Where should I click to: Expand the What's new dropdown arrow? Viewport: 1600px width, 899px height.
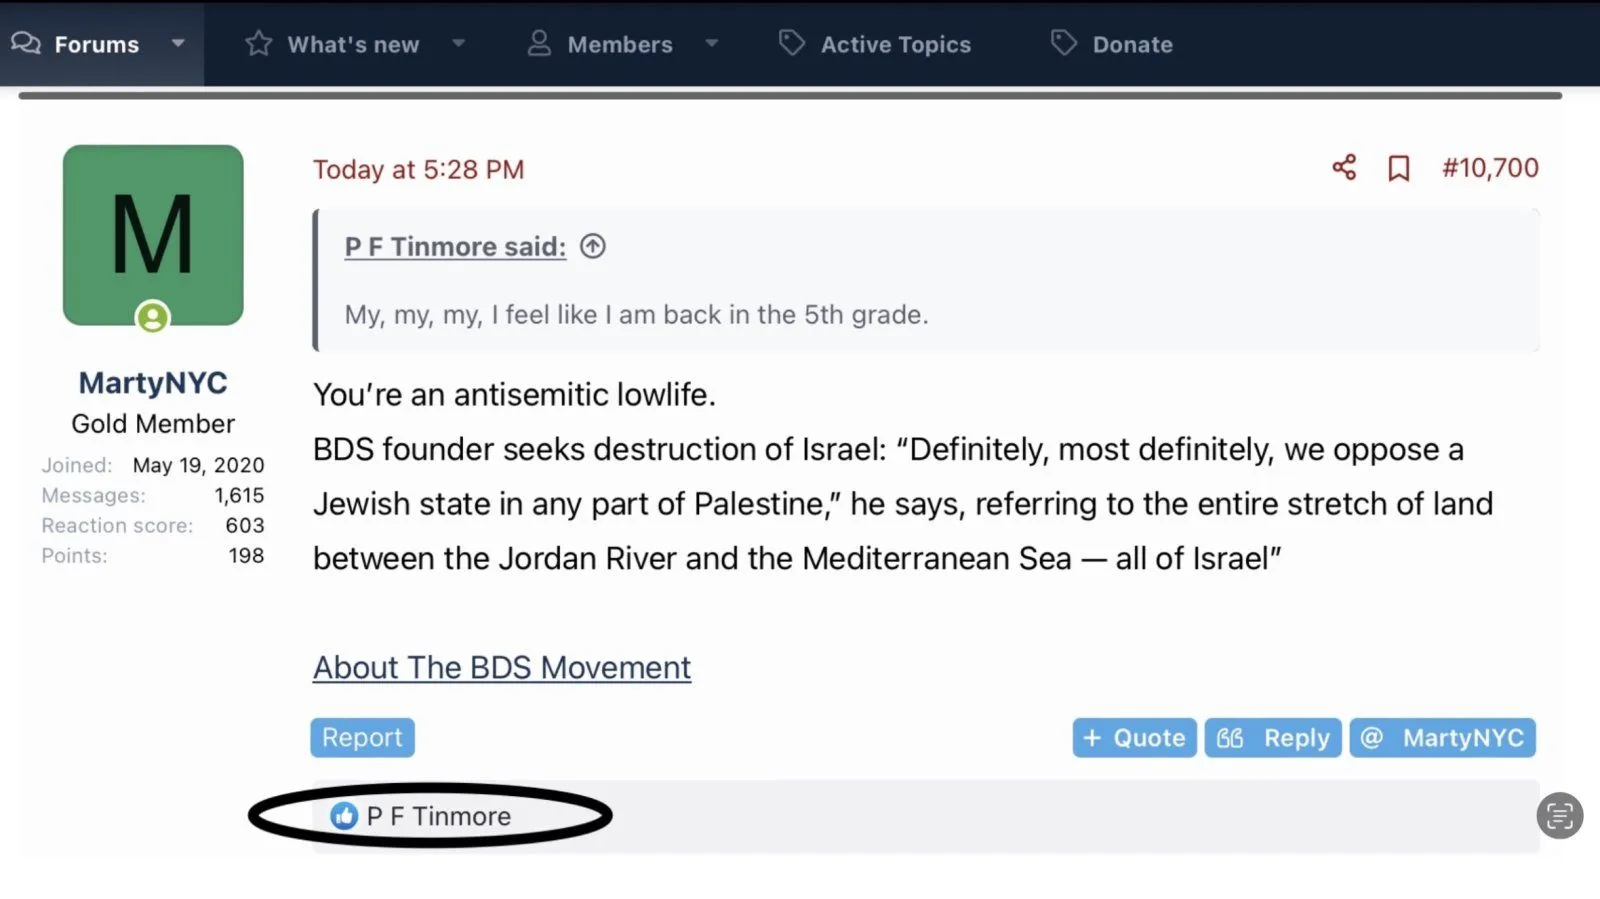[458, 44]
